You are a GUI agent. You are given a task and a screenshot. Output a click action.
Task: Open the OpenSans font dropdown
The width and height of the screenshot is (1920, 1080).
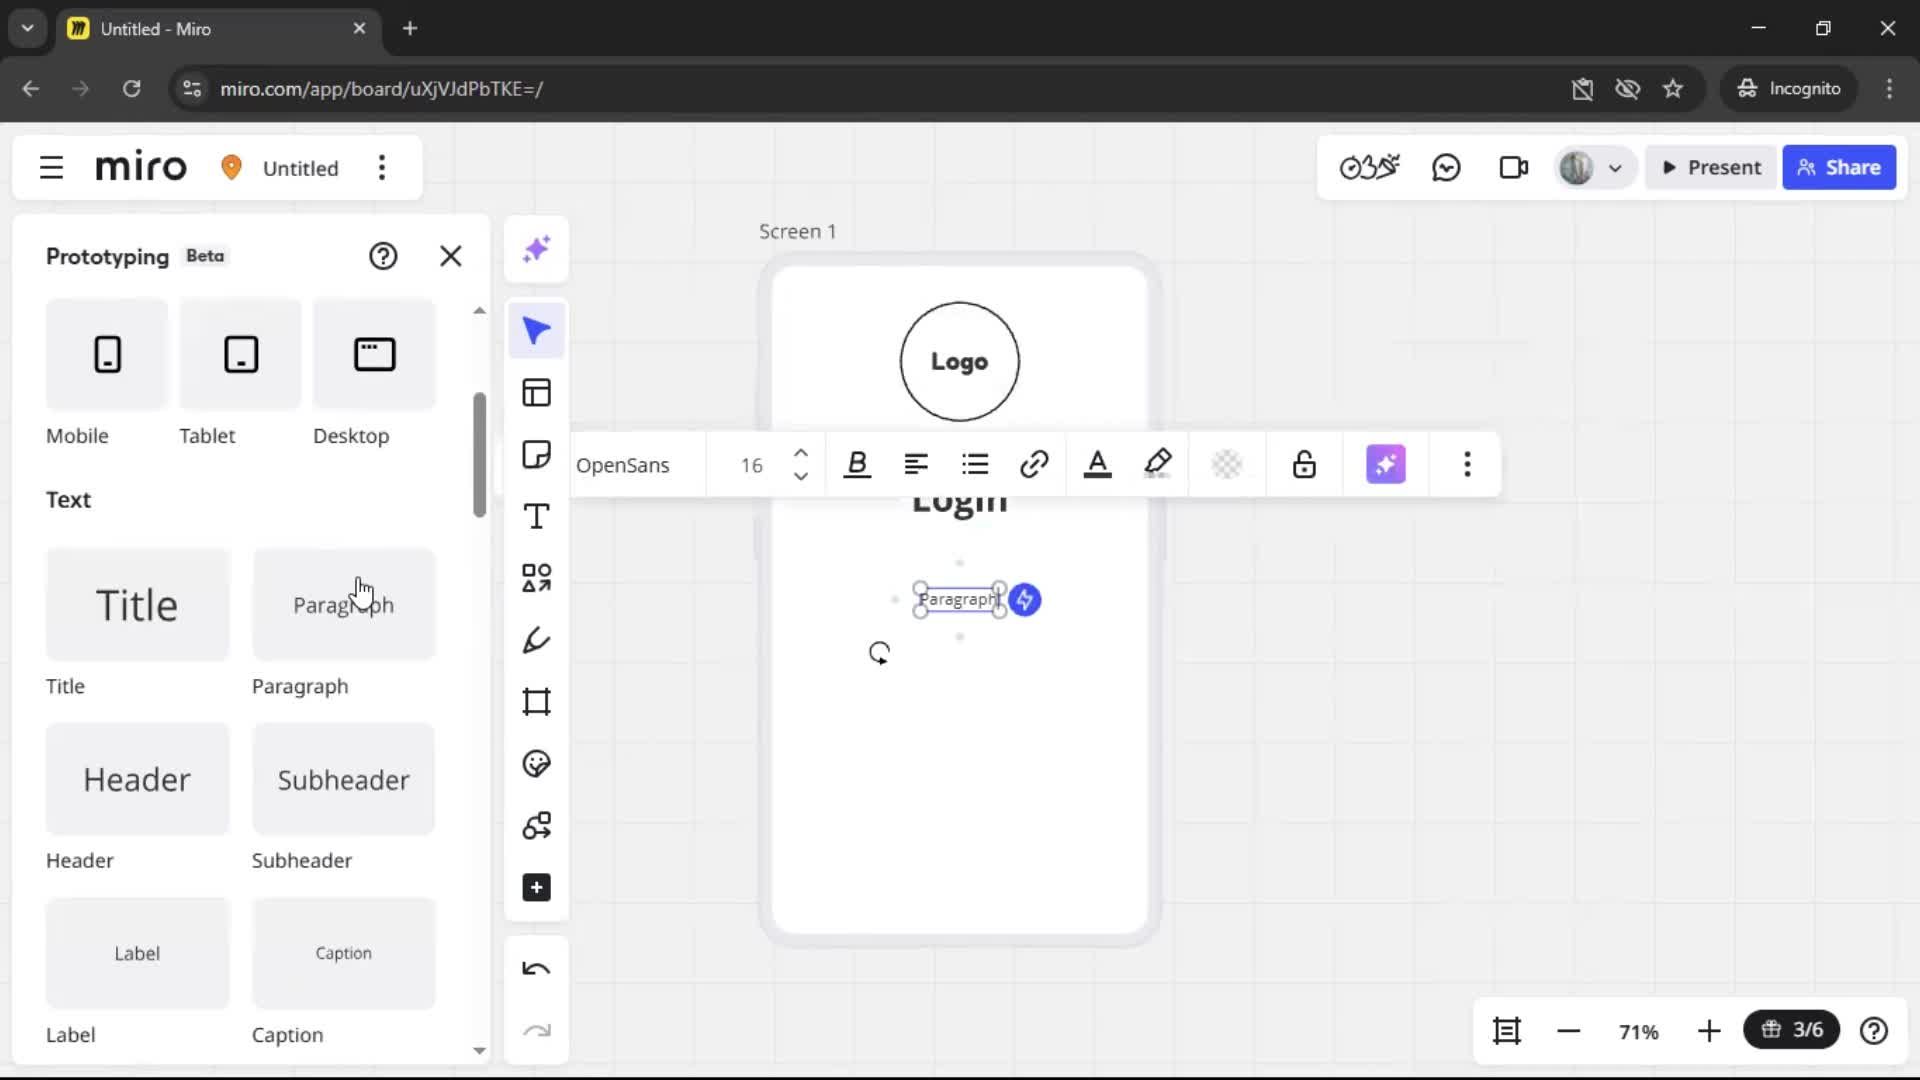tap(623, 466)
